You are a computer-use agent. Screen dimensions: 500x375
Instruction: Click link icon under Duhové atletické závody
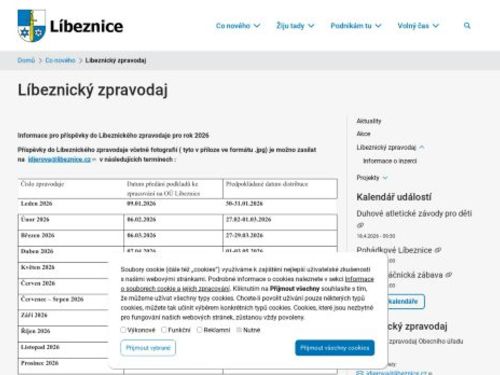click(x=360, y=225)
